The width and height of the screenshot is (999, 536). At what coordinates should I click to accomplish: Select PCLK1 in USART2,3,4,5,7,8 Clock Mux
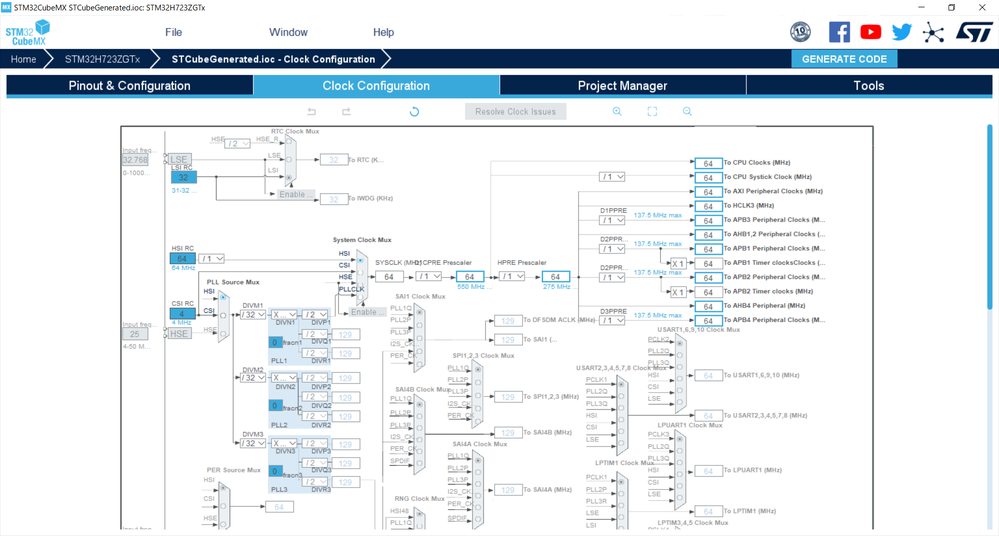621,384
